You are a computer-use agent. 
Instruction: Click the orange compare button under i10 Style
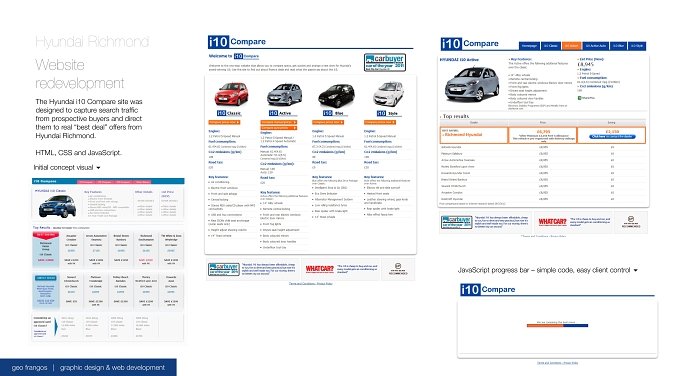[379, 122]
